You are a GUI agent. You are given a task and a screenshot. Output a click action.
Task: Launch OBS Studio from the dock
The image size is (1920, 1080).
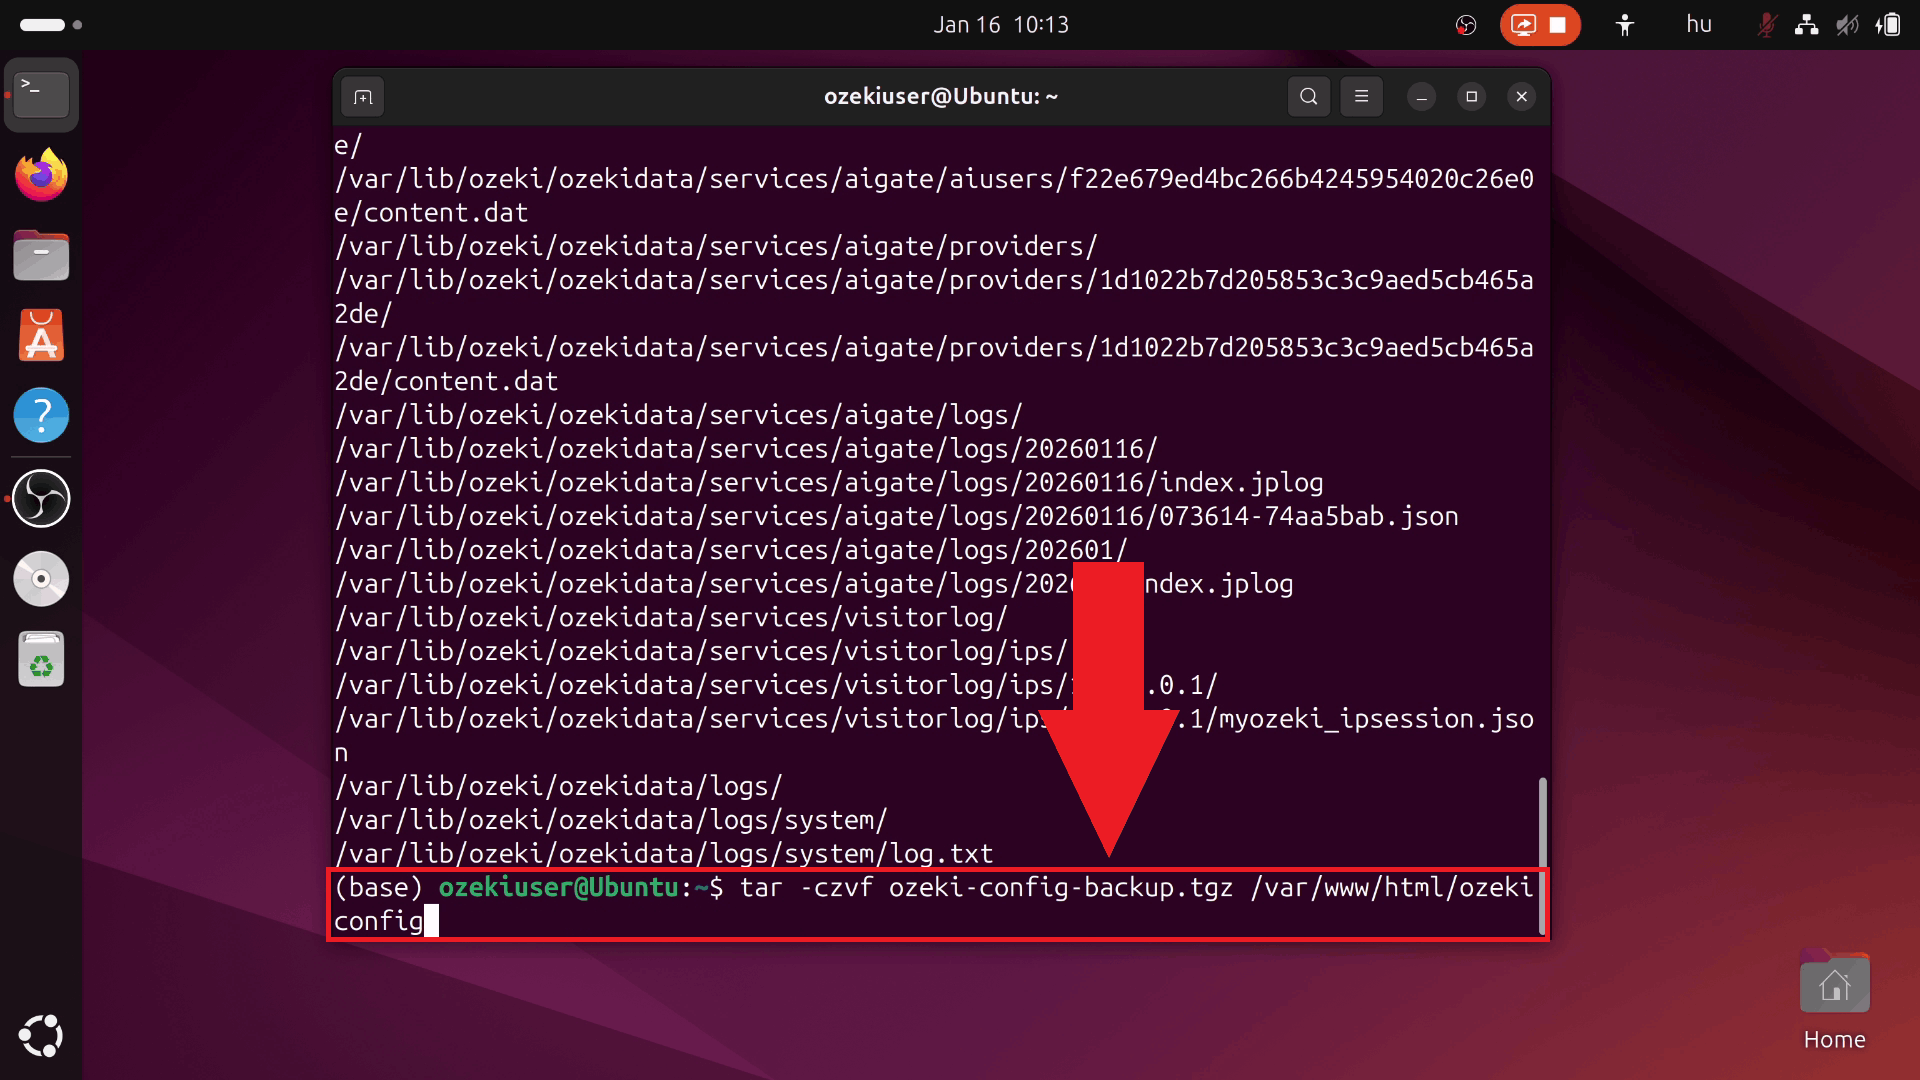click(41, 497)
